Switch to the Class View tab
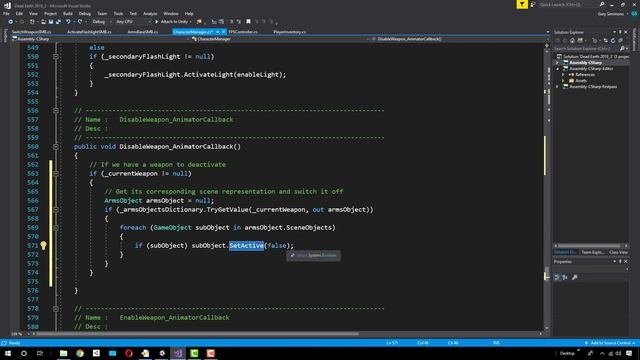 pos(618,252)
